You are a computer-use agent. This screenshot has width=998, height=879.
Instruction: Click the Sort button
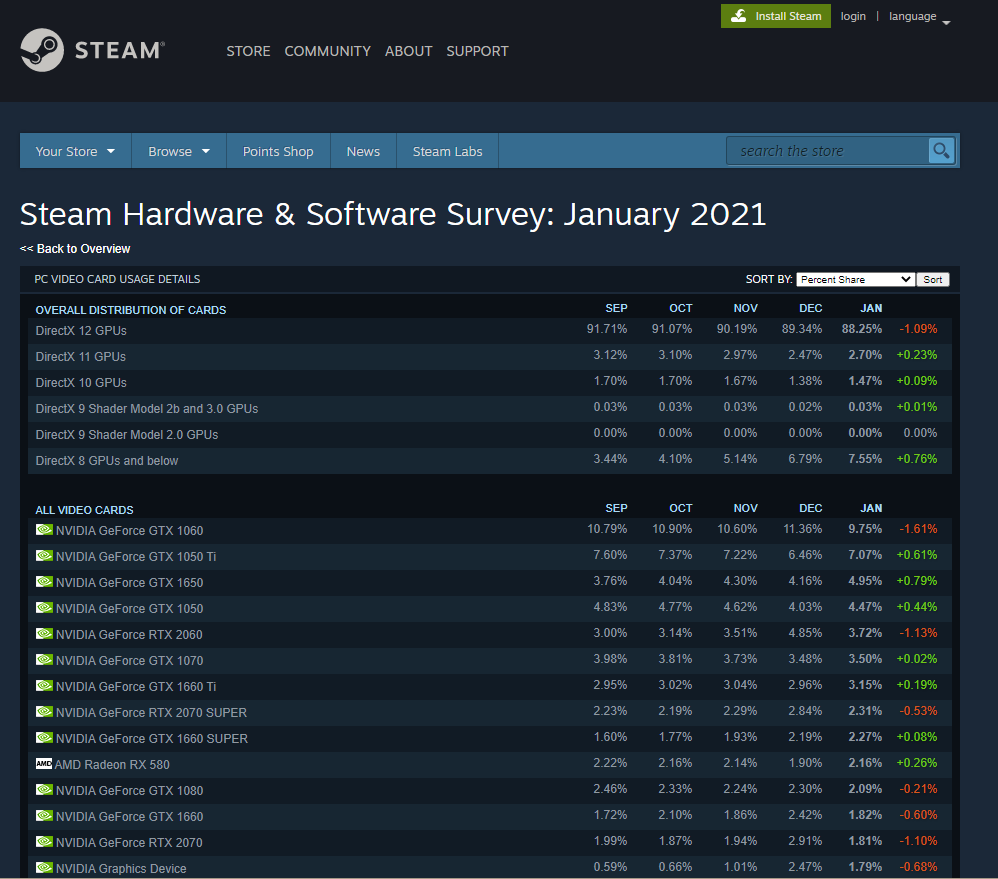click(x=933, y=279)
